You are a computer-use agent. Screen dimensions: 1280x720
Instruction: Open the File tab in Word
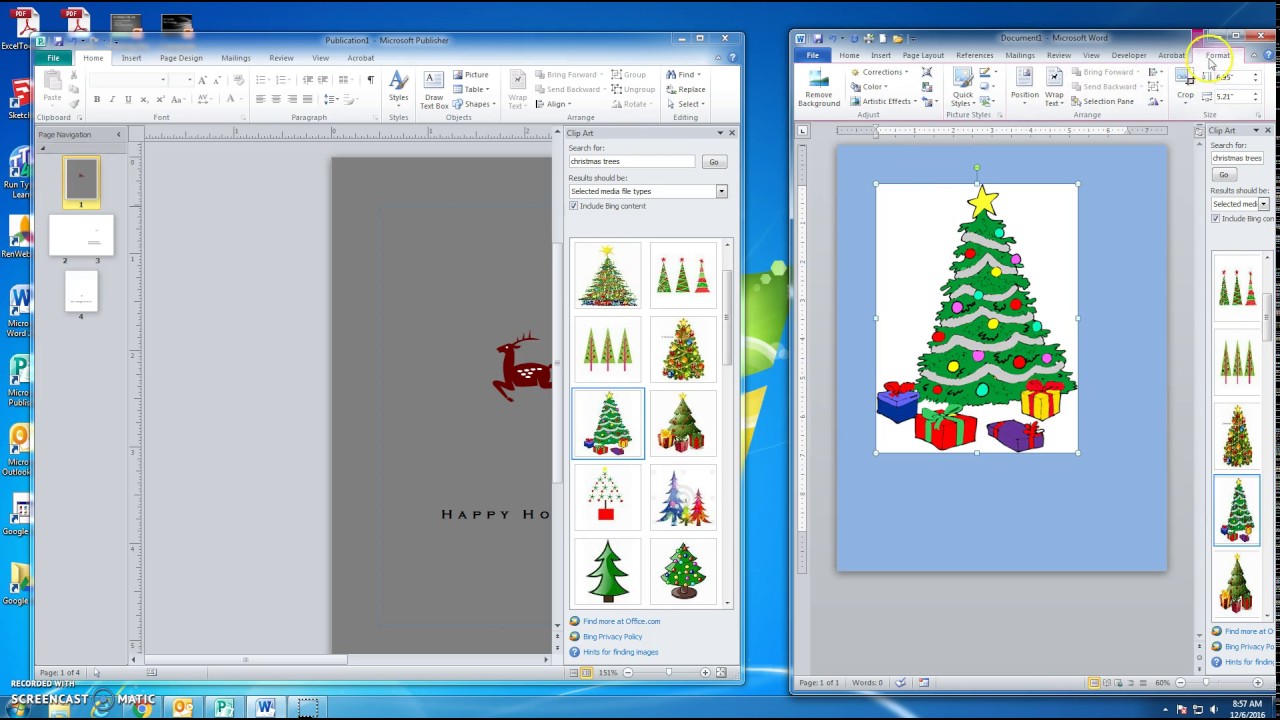[813, 56]
